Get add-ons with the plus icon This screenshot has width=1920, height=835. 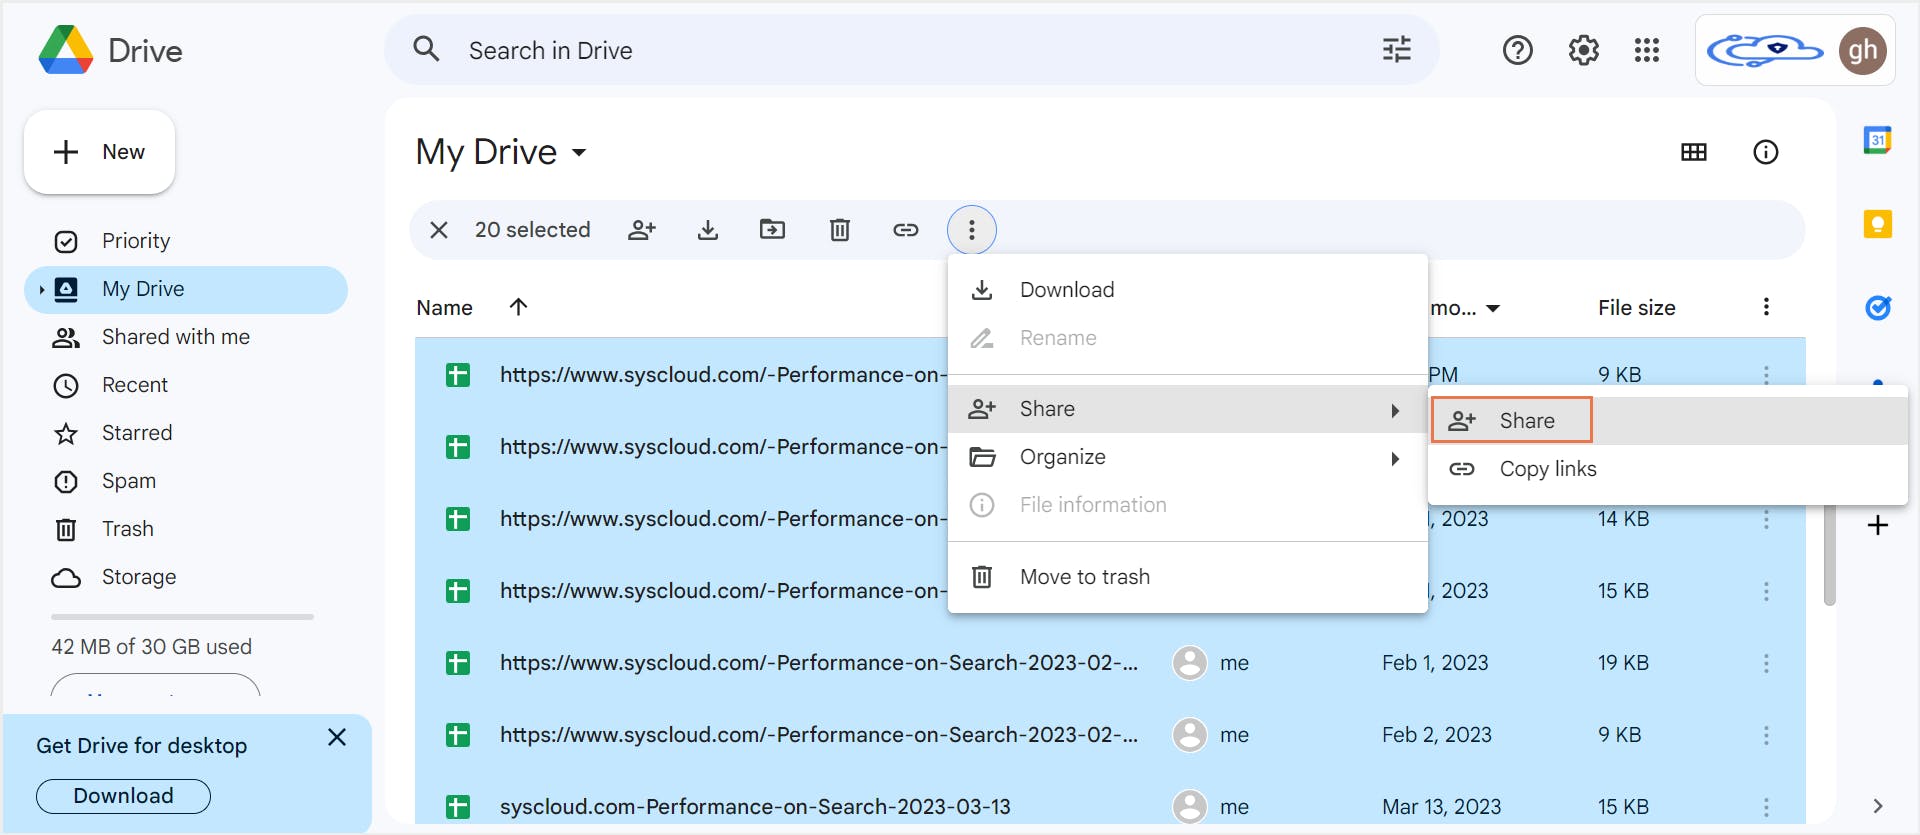point(1877,525)
